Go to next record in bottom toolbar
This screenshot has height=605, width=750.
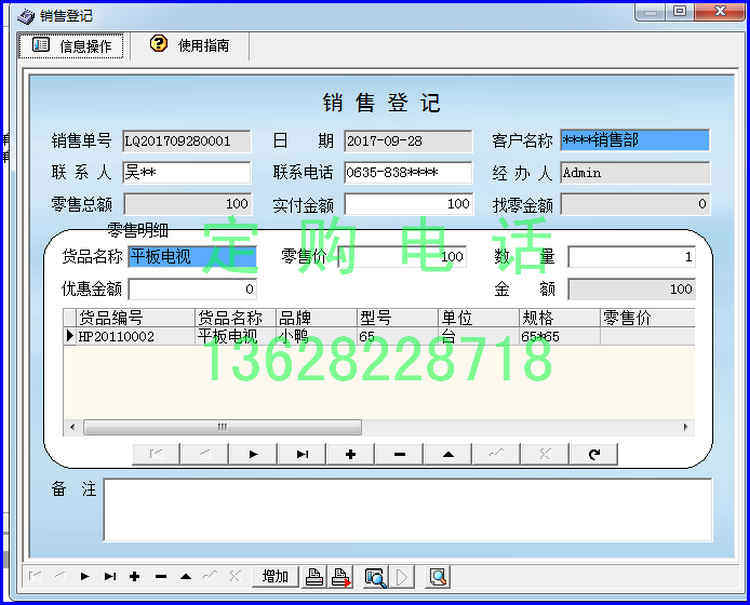(85, 576)
